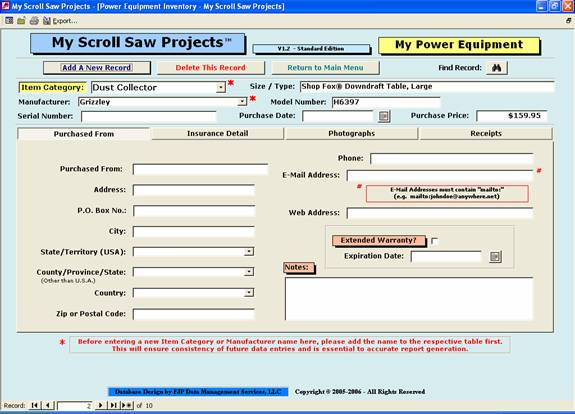Open the State/Territory (USA) dropdown
The height and width of the screenshot is (414, 575).
249,252
